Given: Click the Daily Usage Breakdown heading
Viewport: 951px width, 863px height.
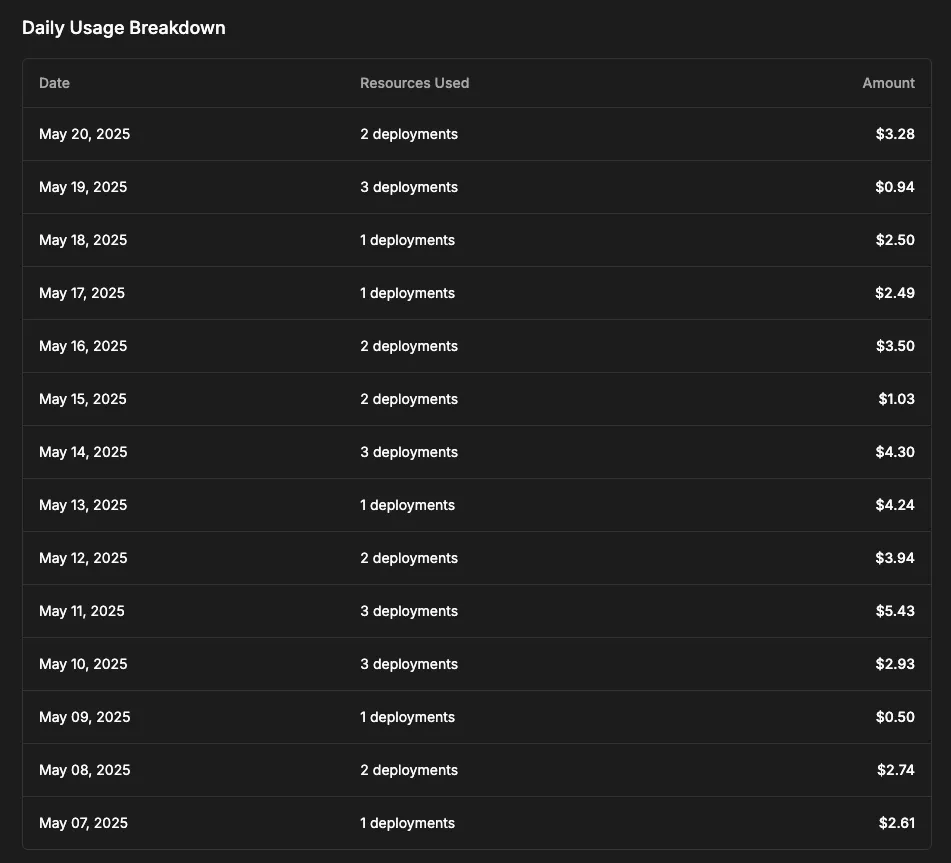Looking at the screenshot, I should click(124, 28).
